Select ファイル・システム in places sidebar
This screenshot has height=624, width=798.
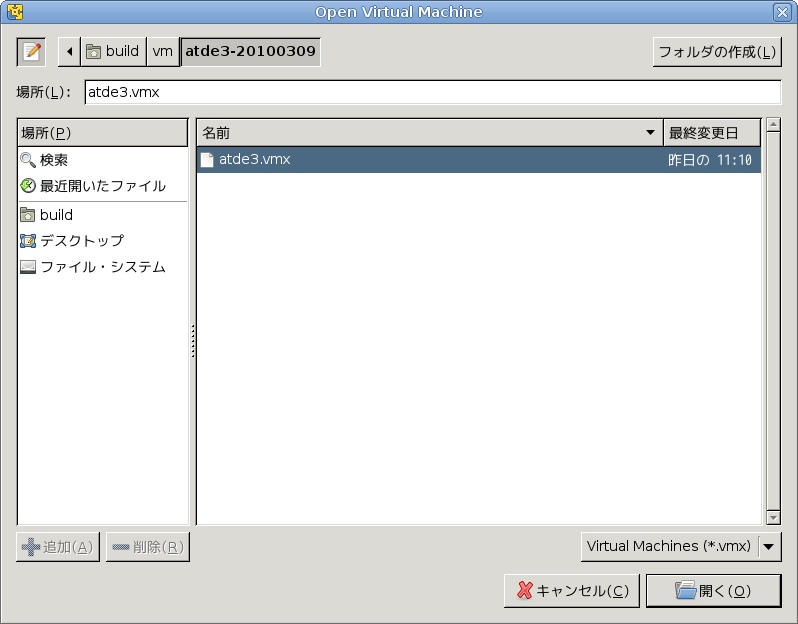coord(103,267)
